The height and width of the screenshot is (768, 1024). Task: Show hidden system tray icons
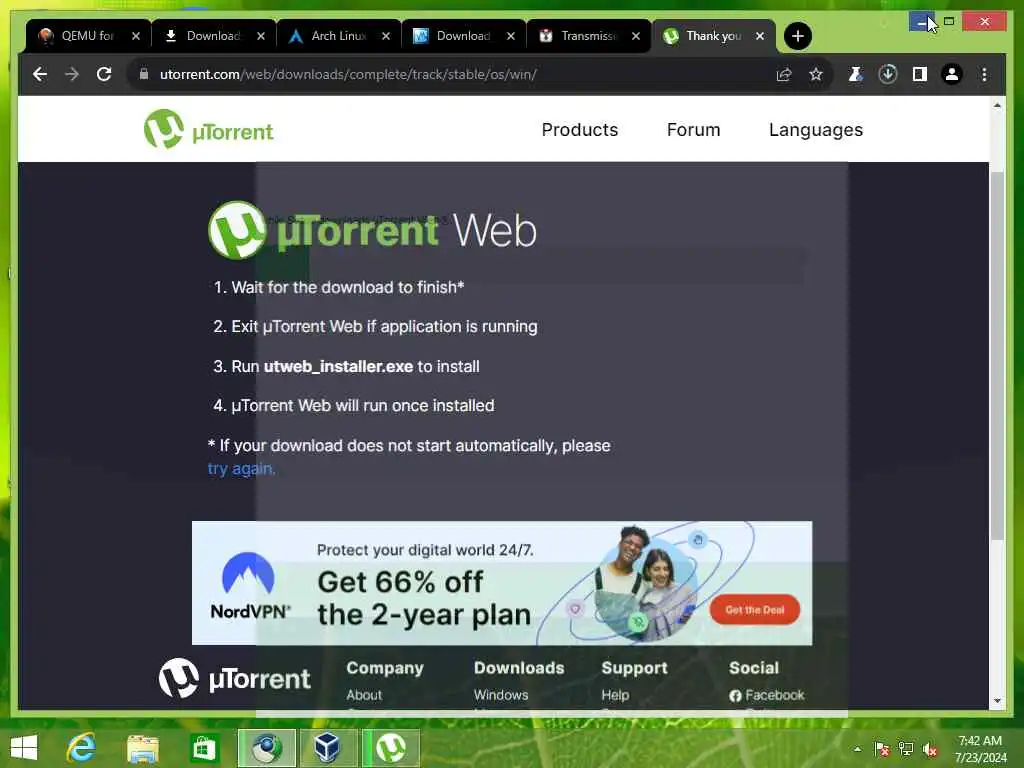point(857,749)
